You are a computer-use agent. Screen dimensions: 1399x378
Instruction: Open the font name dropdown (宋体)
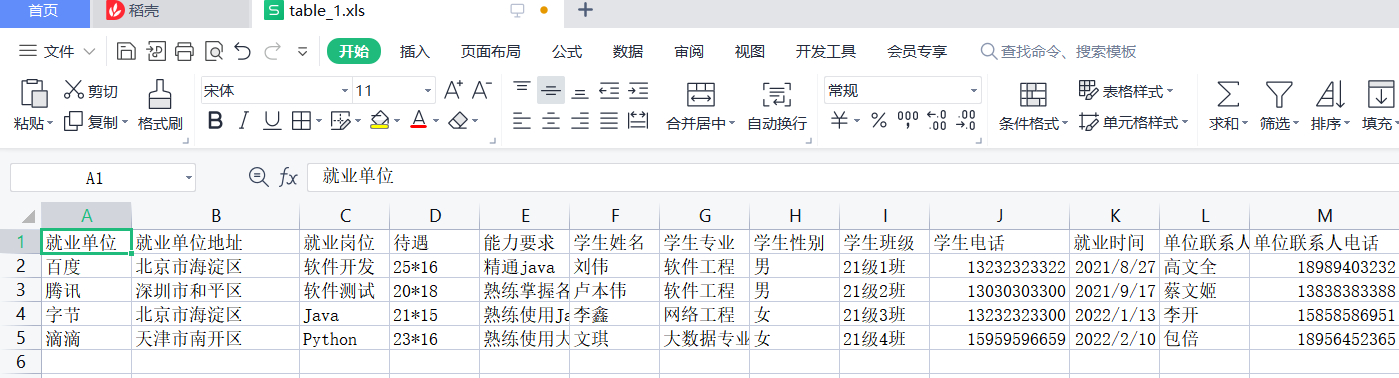pyautogui.click(x=344, y=91)
